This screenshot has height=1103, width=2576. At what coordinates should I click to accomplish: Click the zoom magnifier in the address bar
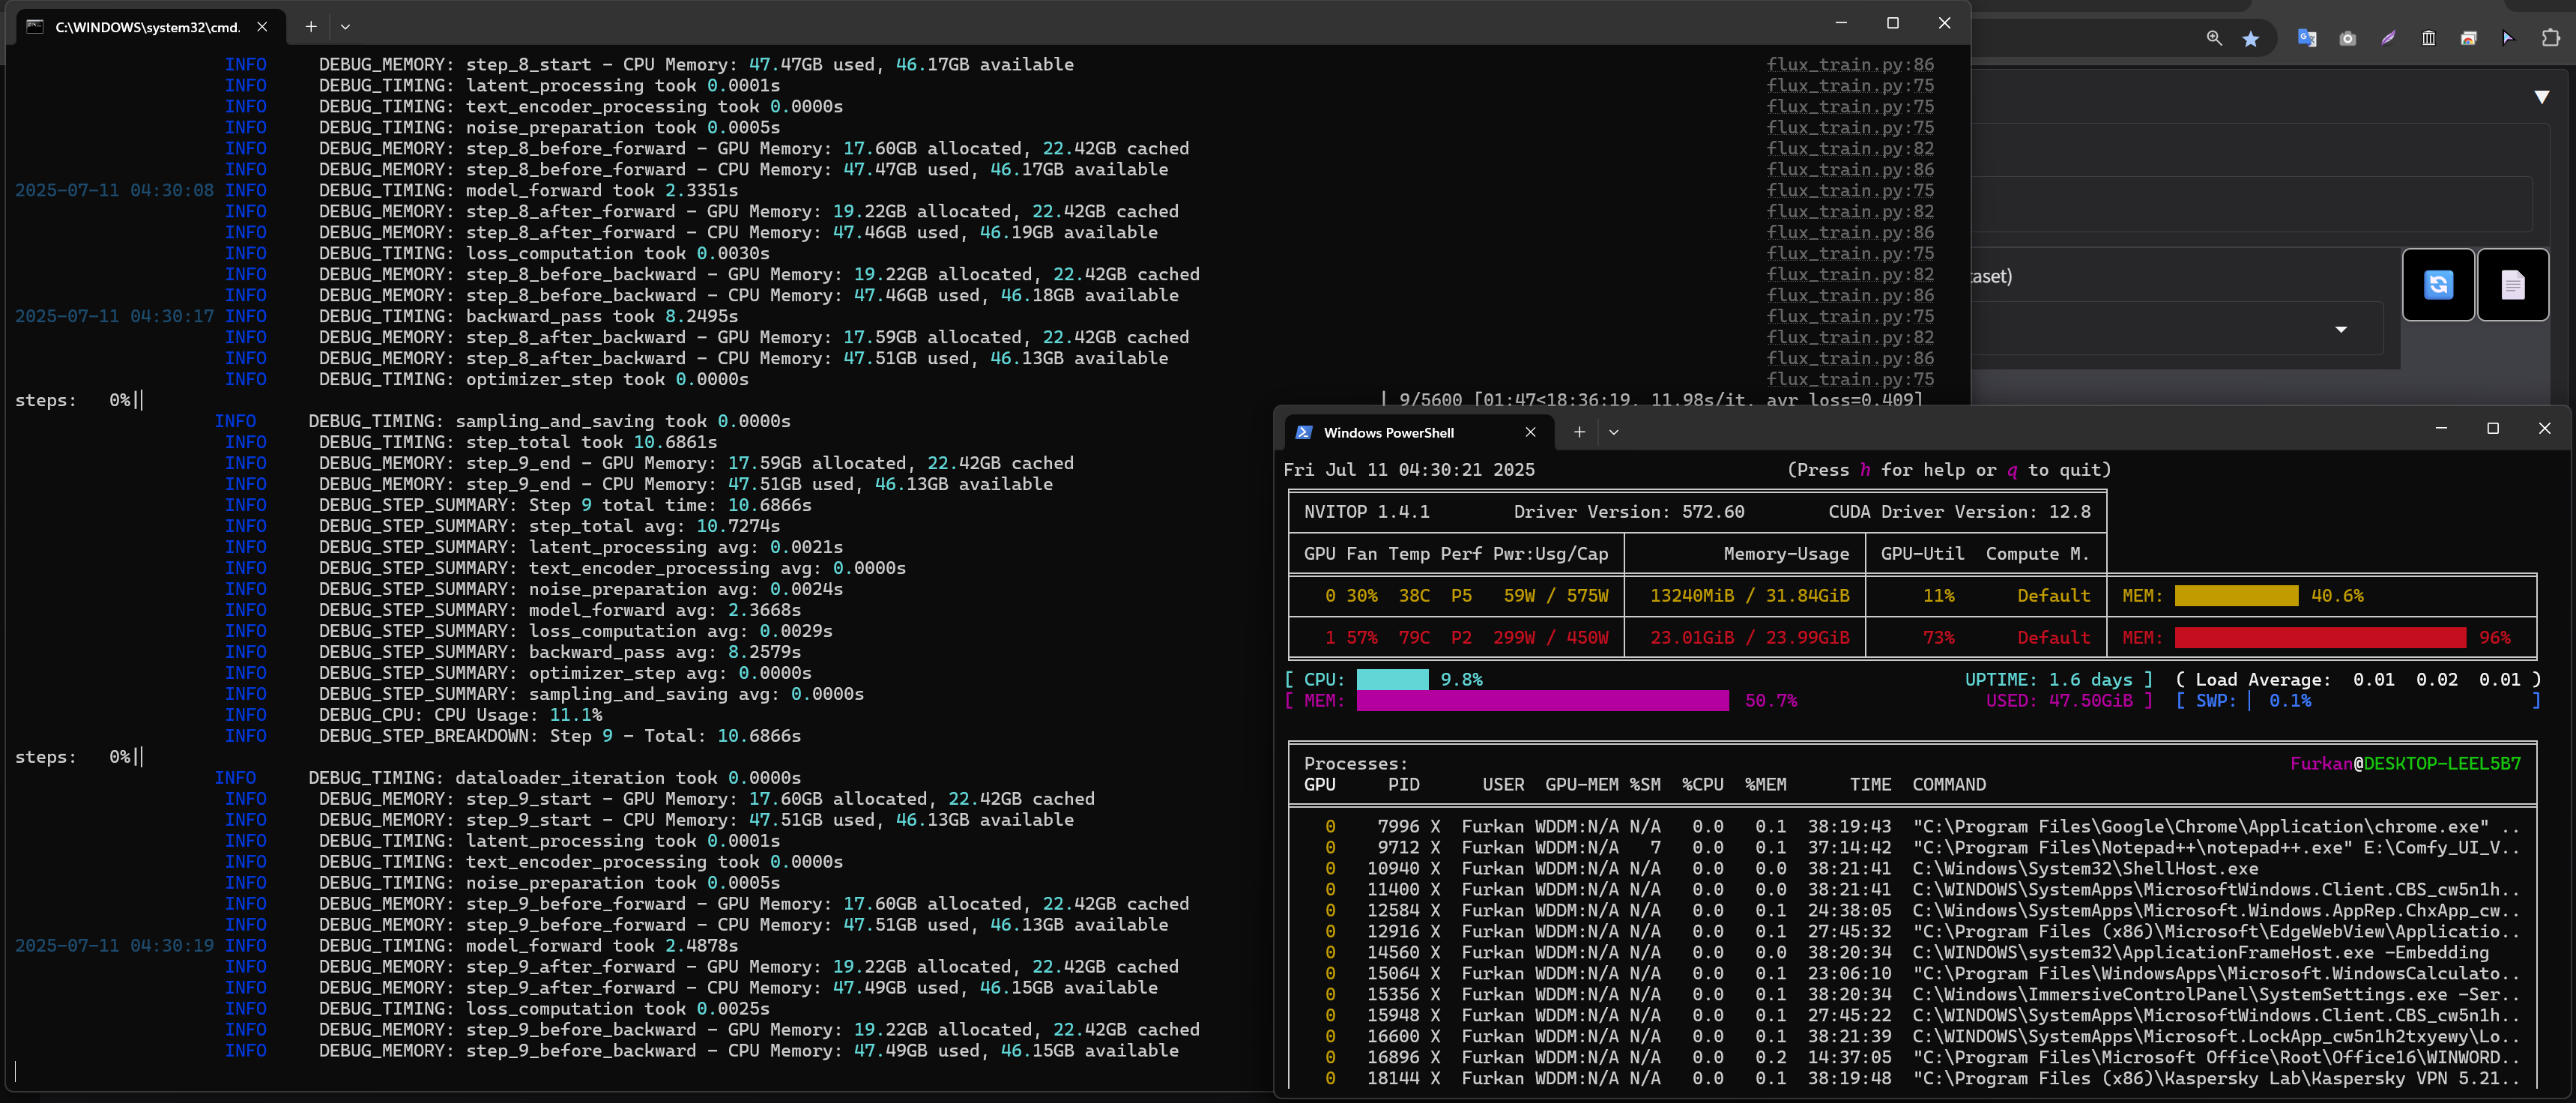[x=2214, y=38]
